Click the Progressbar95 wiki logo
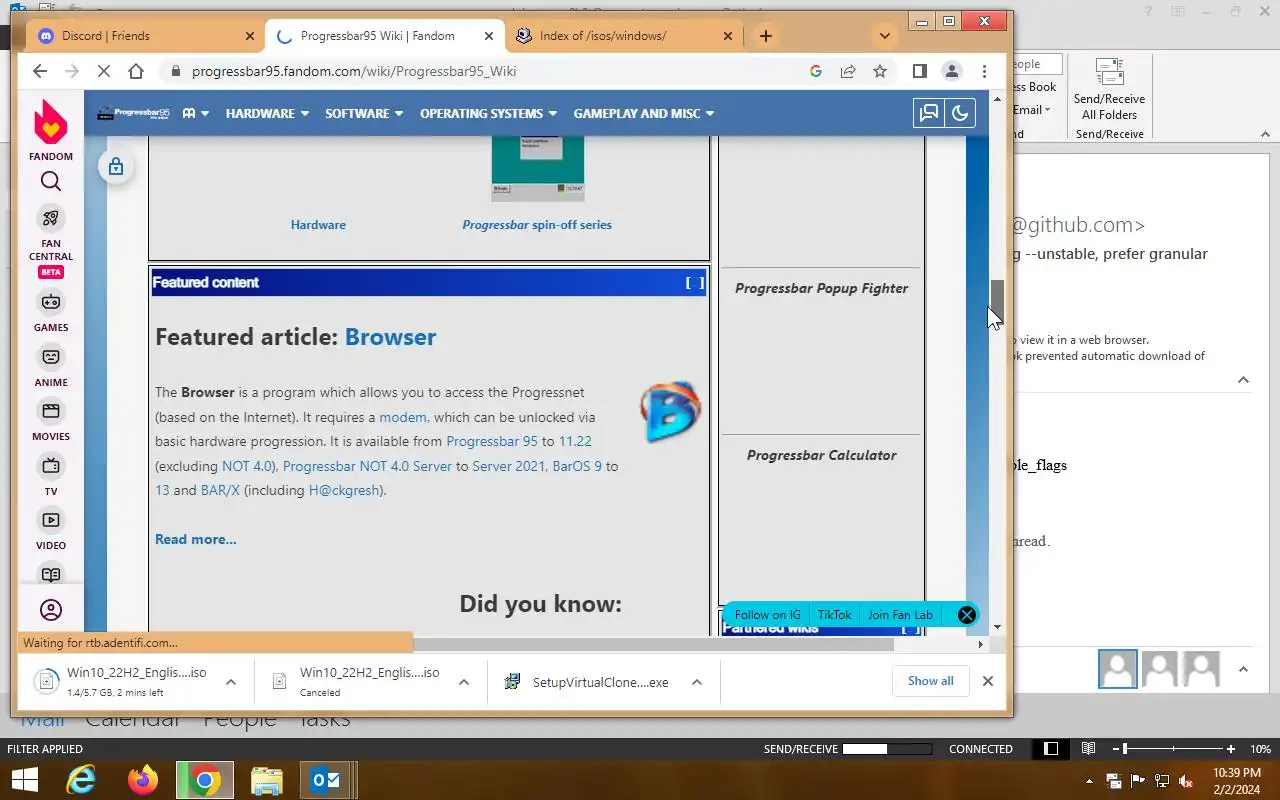The width and height of the screenshot is (1280, 800). pos(133,113)
